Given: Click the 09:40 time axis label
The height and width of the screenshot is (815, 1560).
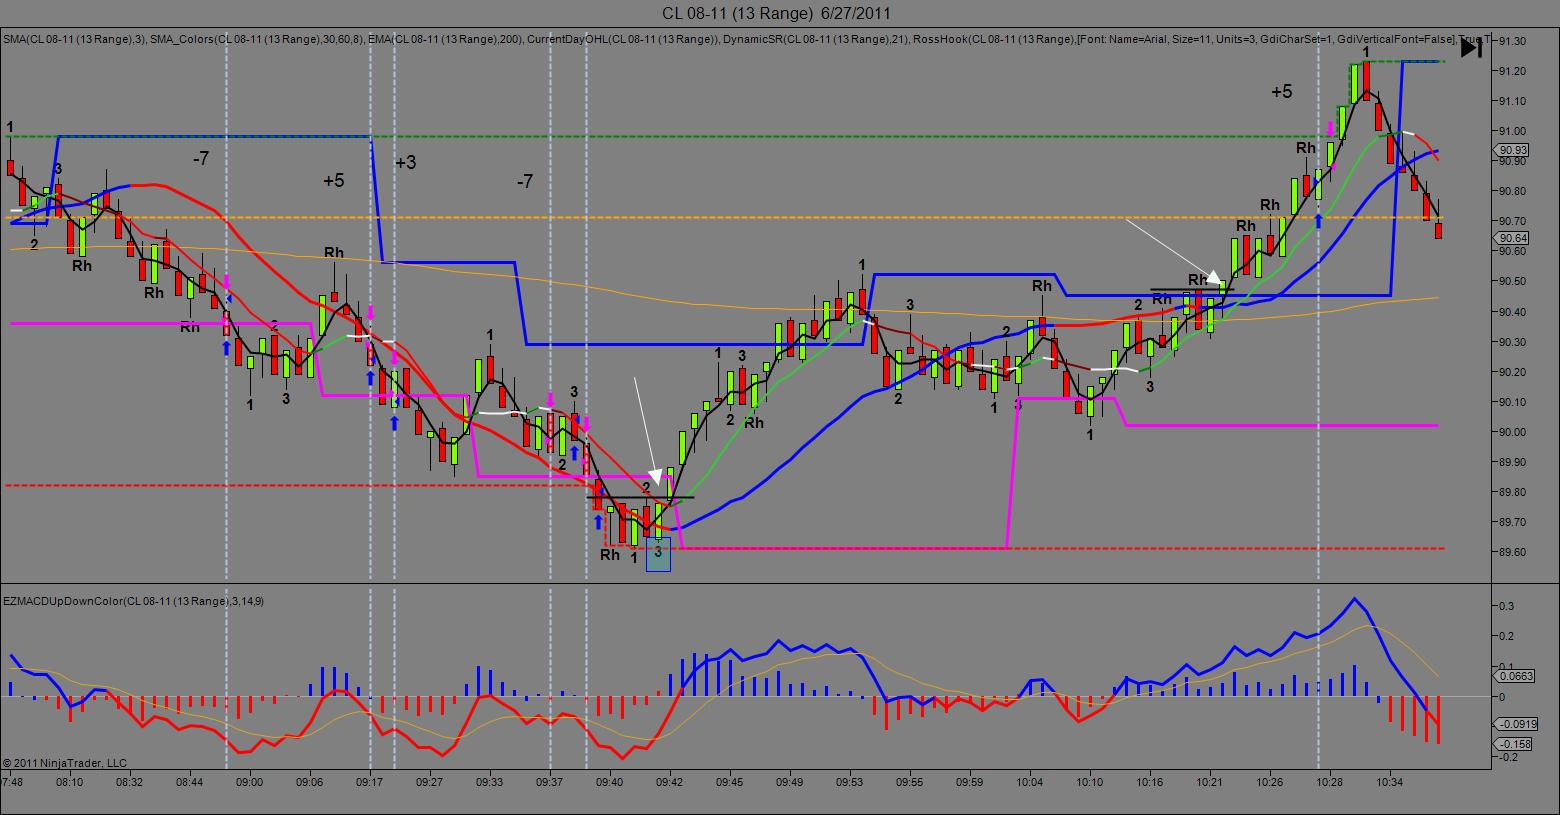Looking at the screenshot, I should click(x=610, y=782).
